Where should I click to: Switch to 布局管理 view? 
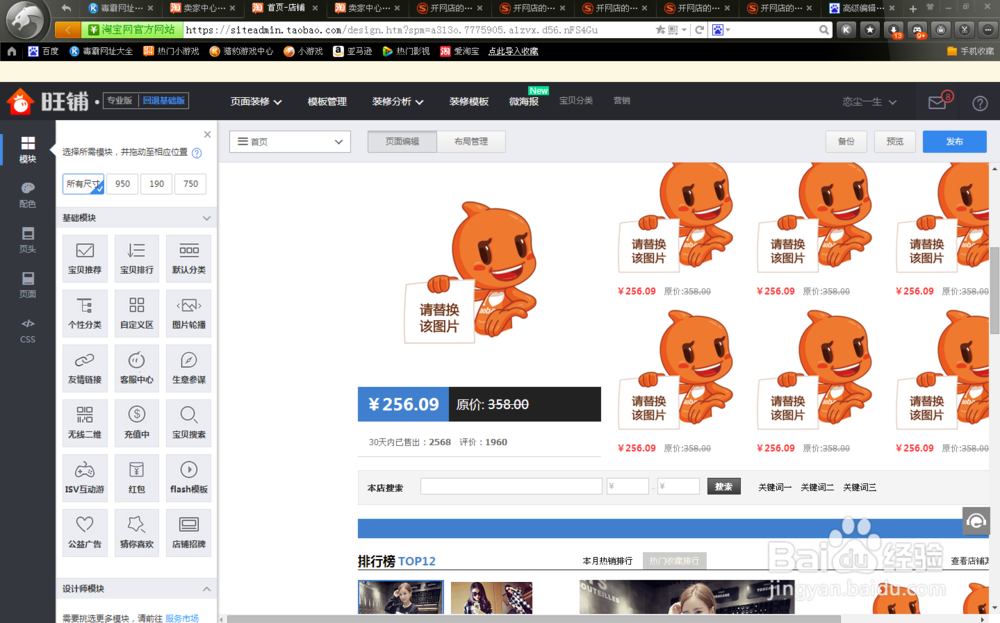[471, 142]
